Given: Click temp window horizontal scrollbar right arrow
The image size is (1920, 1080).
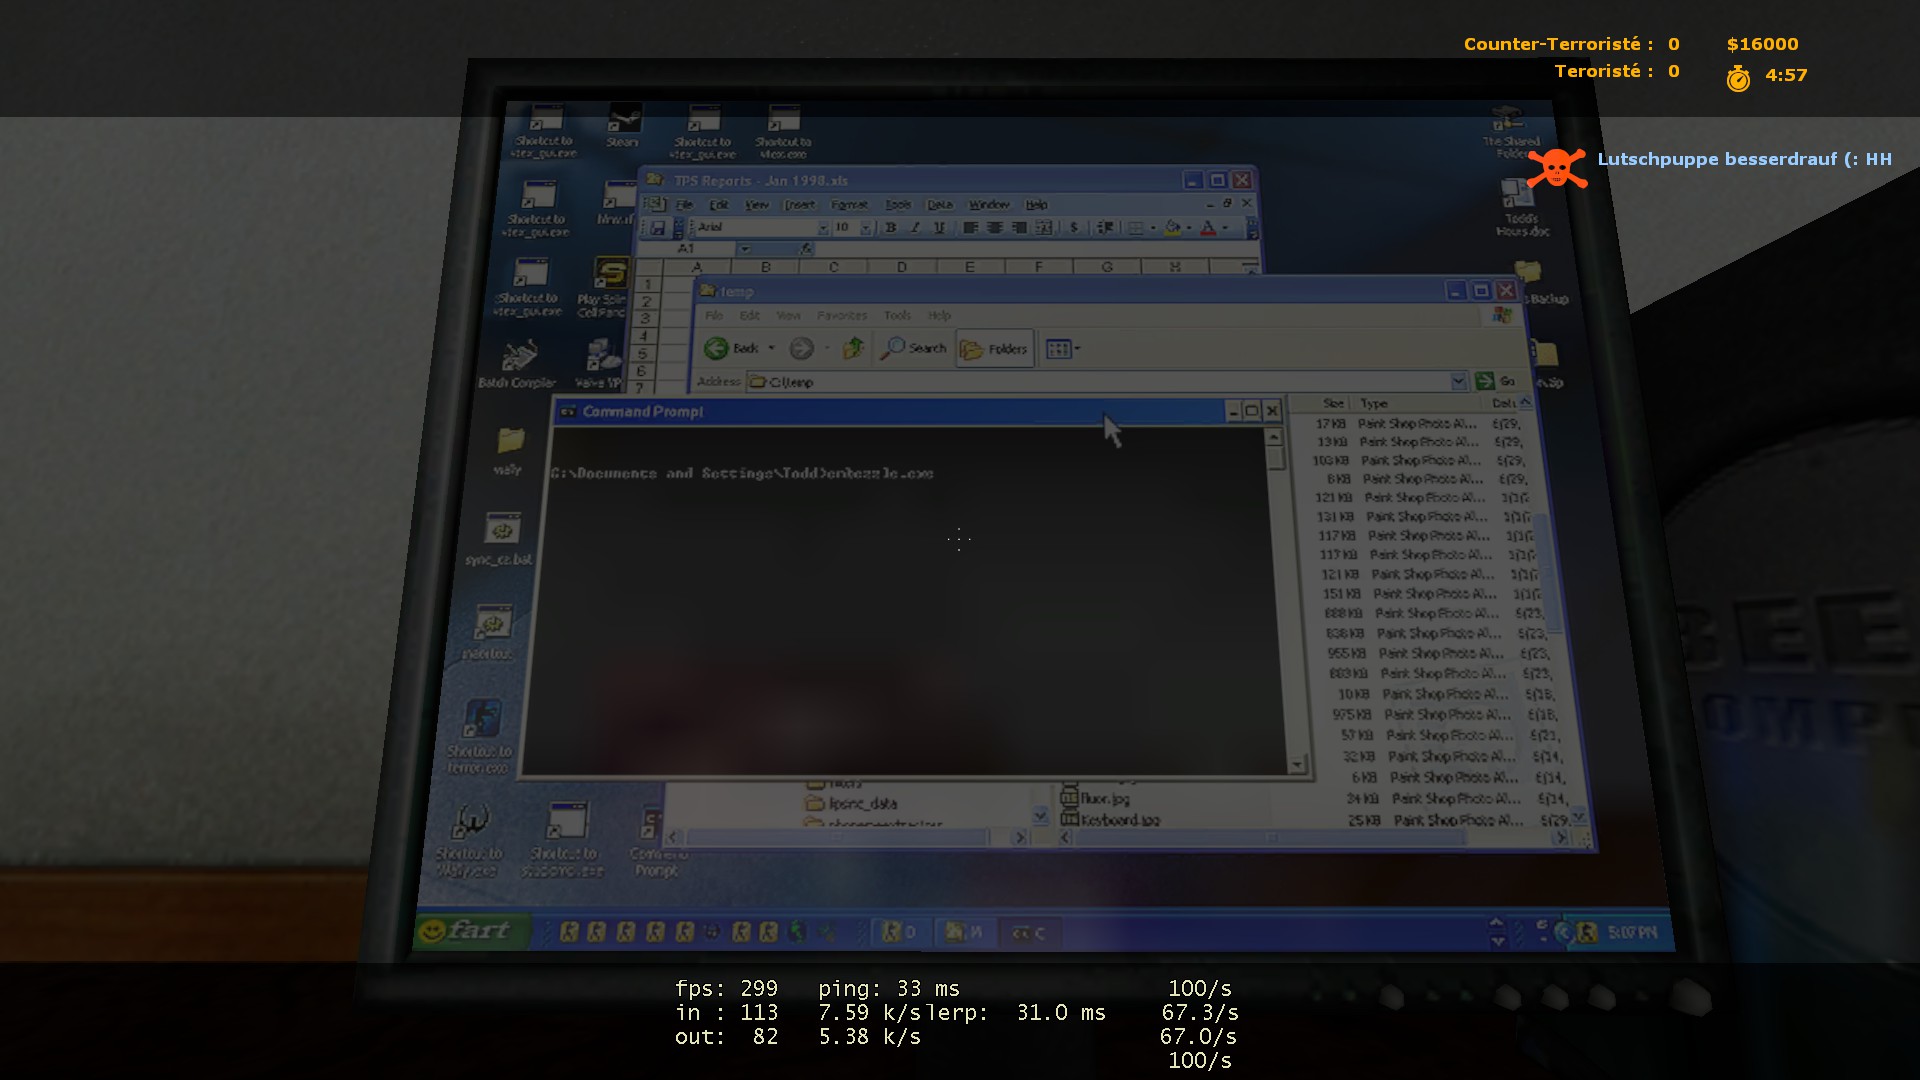Looking at the screenshot, I should click(1560, 838).
